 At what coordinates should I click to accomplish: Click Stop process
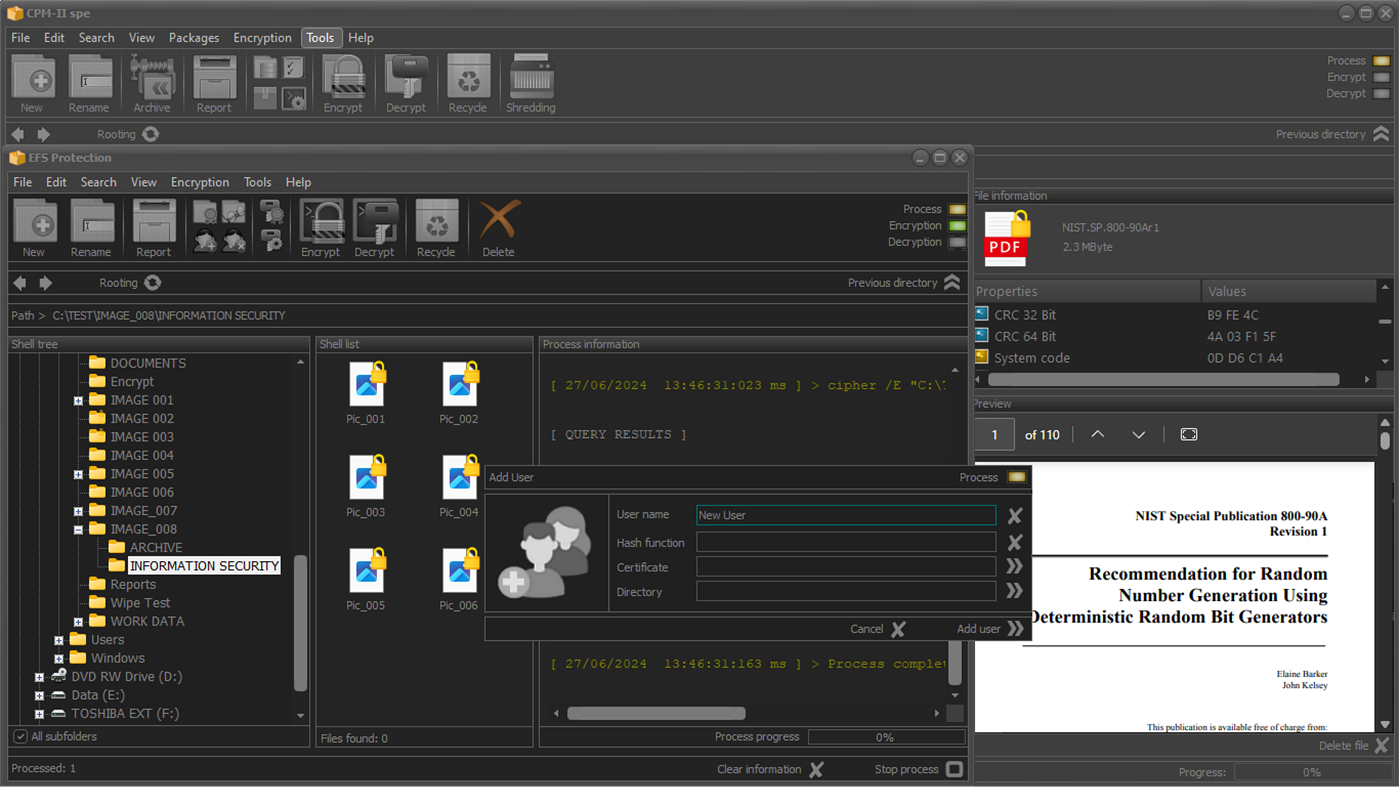918,770
